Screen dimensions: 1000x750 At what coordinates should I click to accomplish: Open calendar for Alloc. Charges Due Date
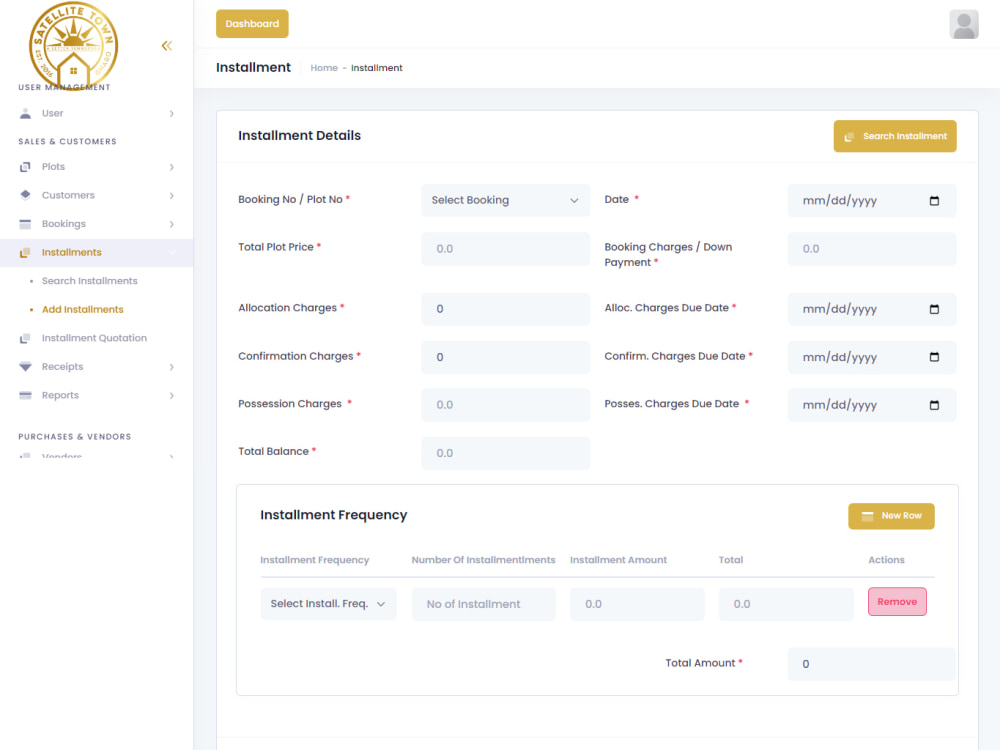(x=934, y=309)
